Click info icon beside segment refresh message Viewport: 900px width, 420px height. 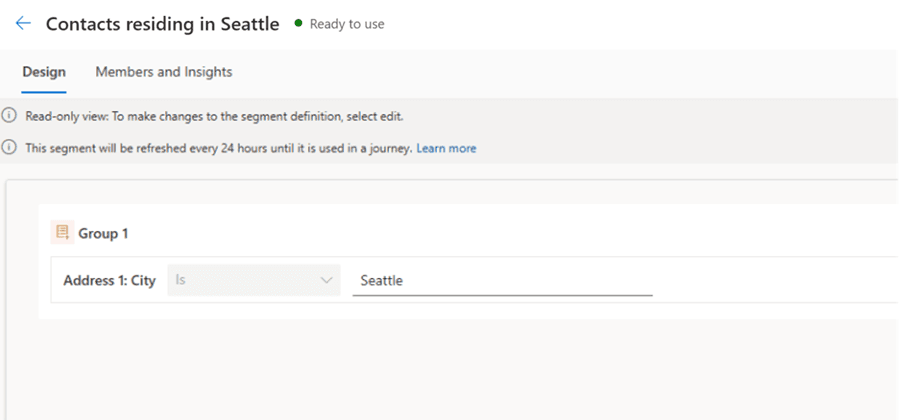coord(9,148)
